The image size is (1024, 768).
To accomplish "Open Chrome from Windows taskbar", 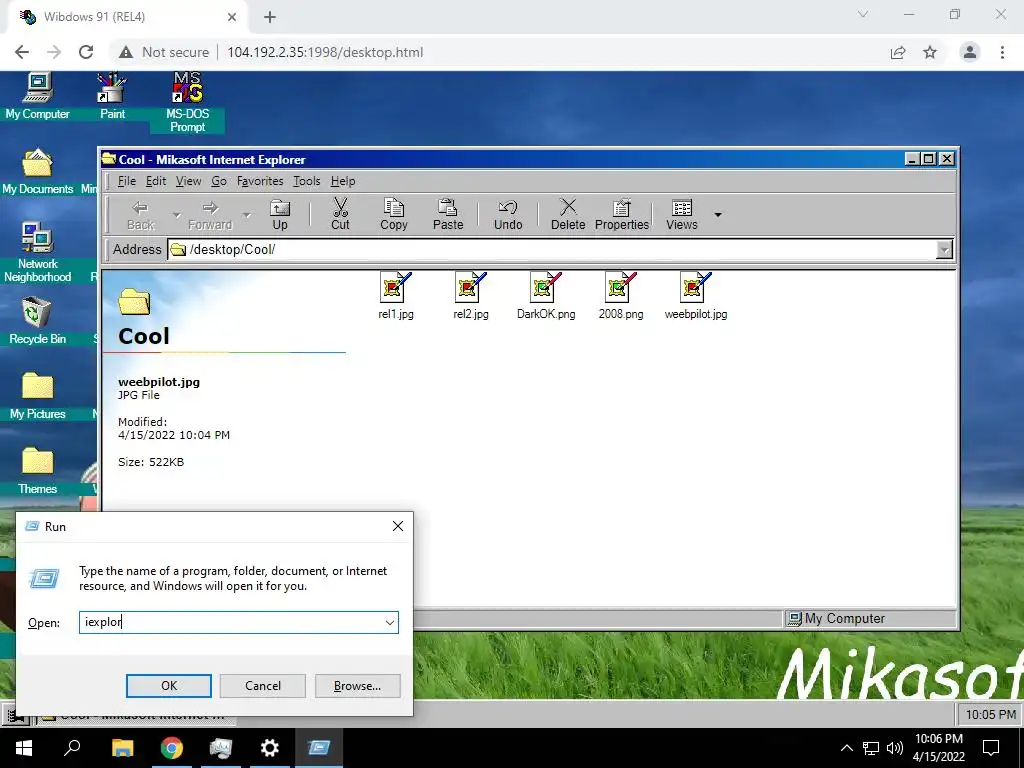I will pos(172,748).
